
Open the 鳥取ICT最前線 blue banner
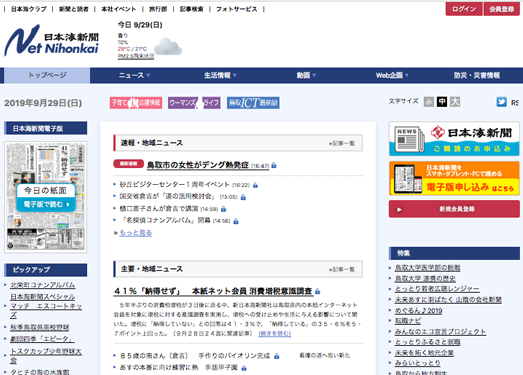[253, 103]
